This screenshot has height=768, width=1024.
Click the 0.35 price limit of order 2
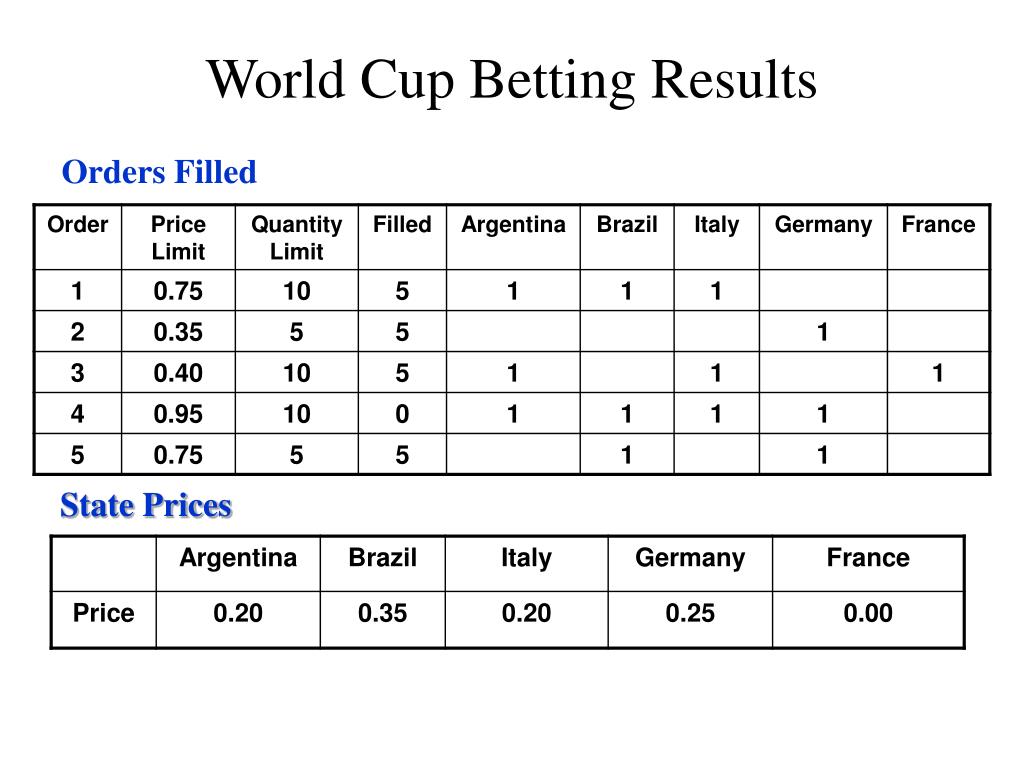[178, 332]
